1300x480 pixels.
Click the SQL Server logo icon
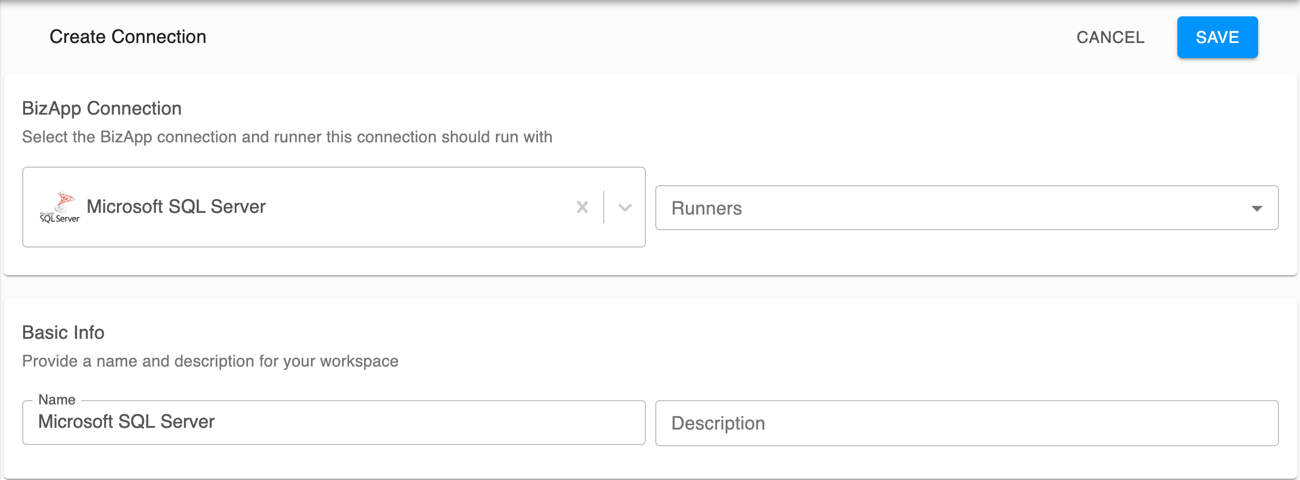(x=60, y=207)
